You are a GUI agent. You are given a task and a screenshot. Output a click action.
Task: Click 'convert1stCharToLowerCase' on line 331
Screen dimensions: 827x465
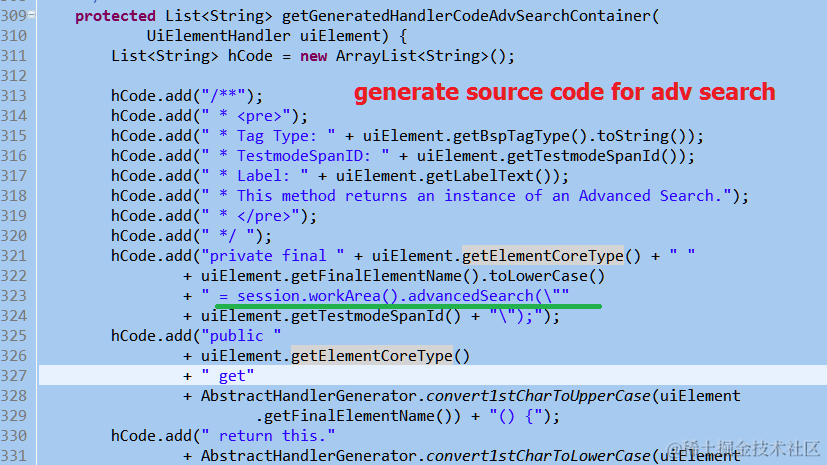tap(538, 456)
